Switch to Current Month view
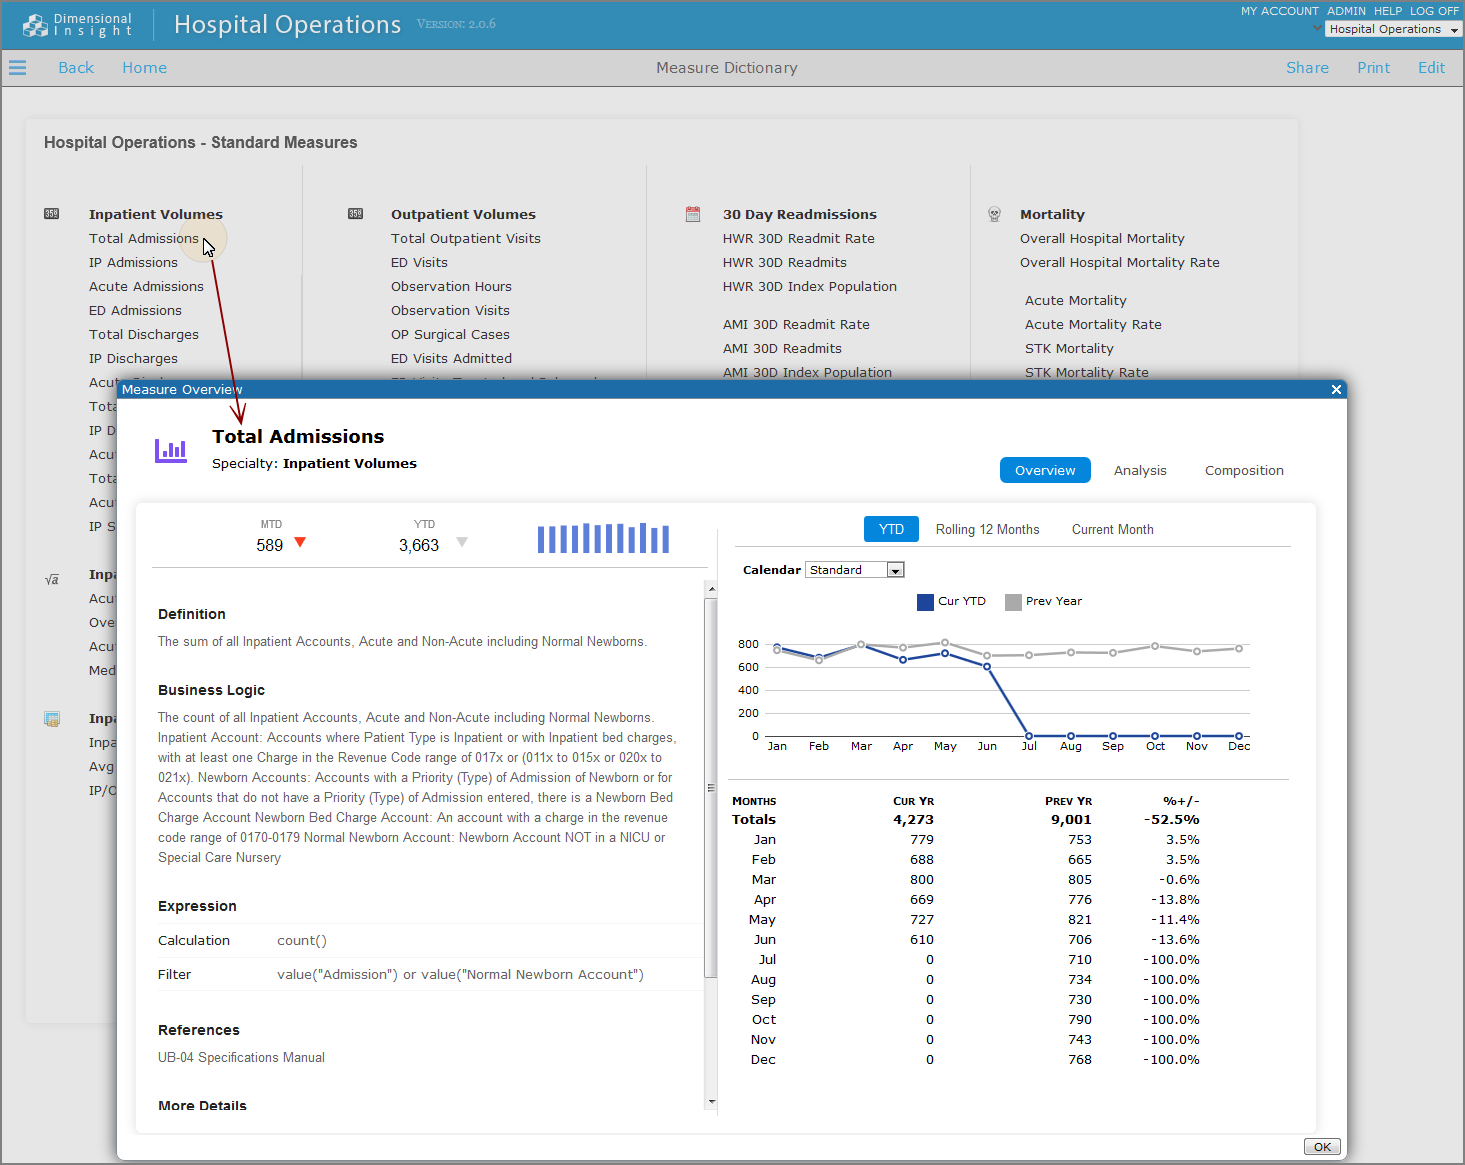Image resolution: width=1465 pixels, height=1165 pixels. 1112,530
